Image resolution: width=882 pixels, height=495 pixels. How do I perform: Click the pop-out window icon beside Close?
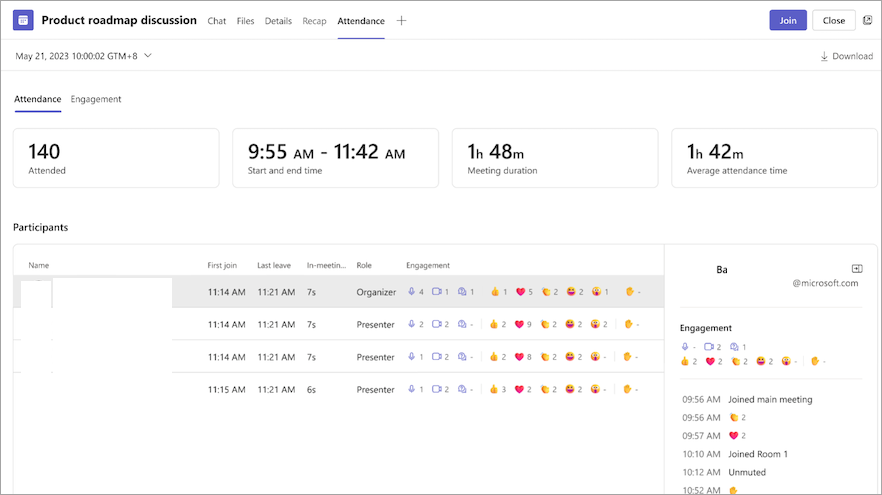(867, 20)
